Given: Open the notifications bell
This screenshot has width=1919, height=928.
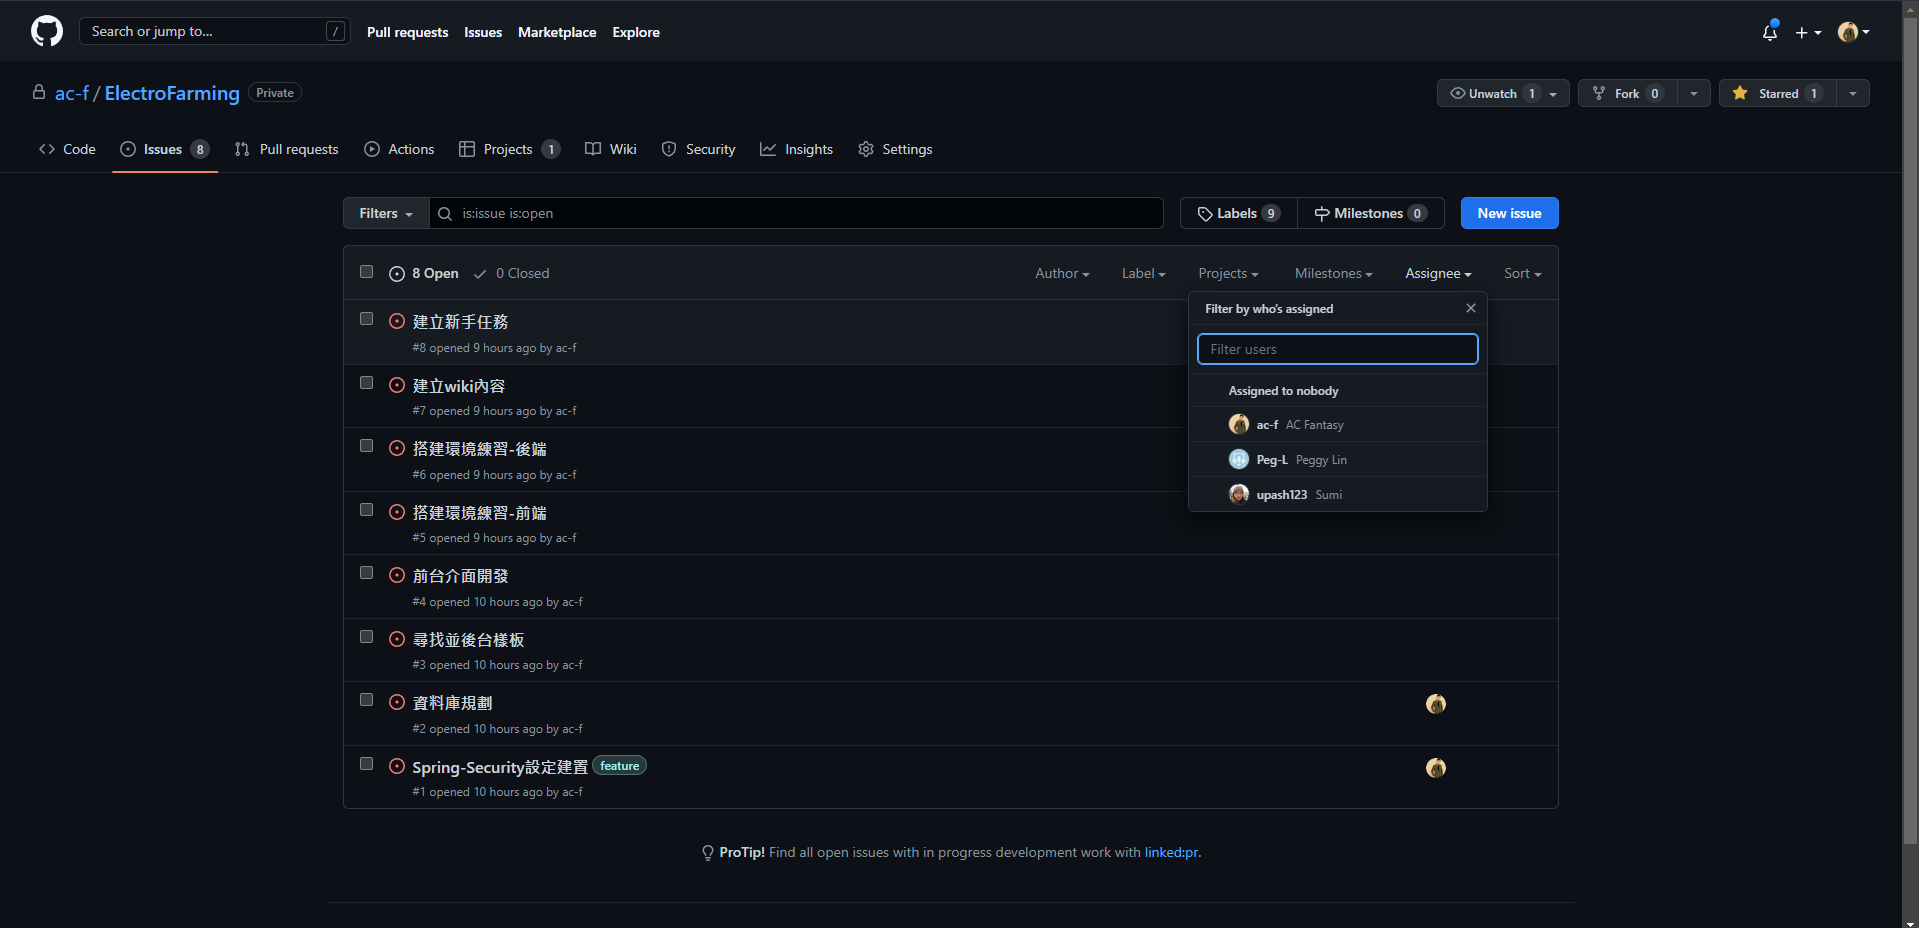Looking at the screenshot, I should click(1770, 32).
